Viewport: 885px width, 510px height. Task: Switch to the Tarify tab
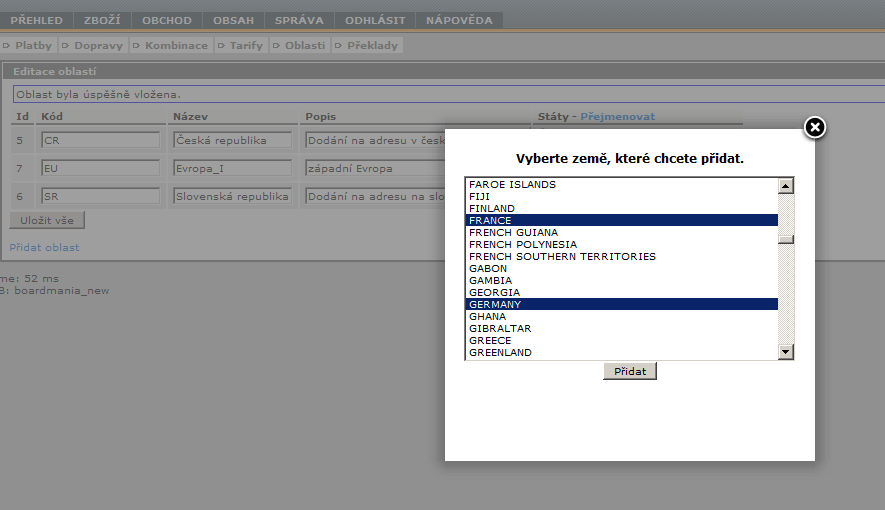[241, 45]
